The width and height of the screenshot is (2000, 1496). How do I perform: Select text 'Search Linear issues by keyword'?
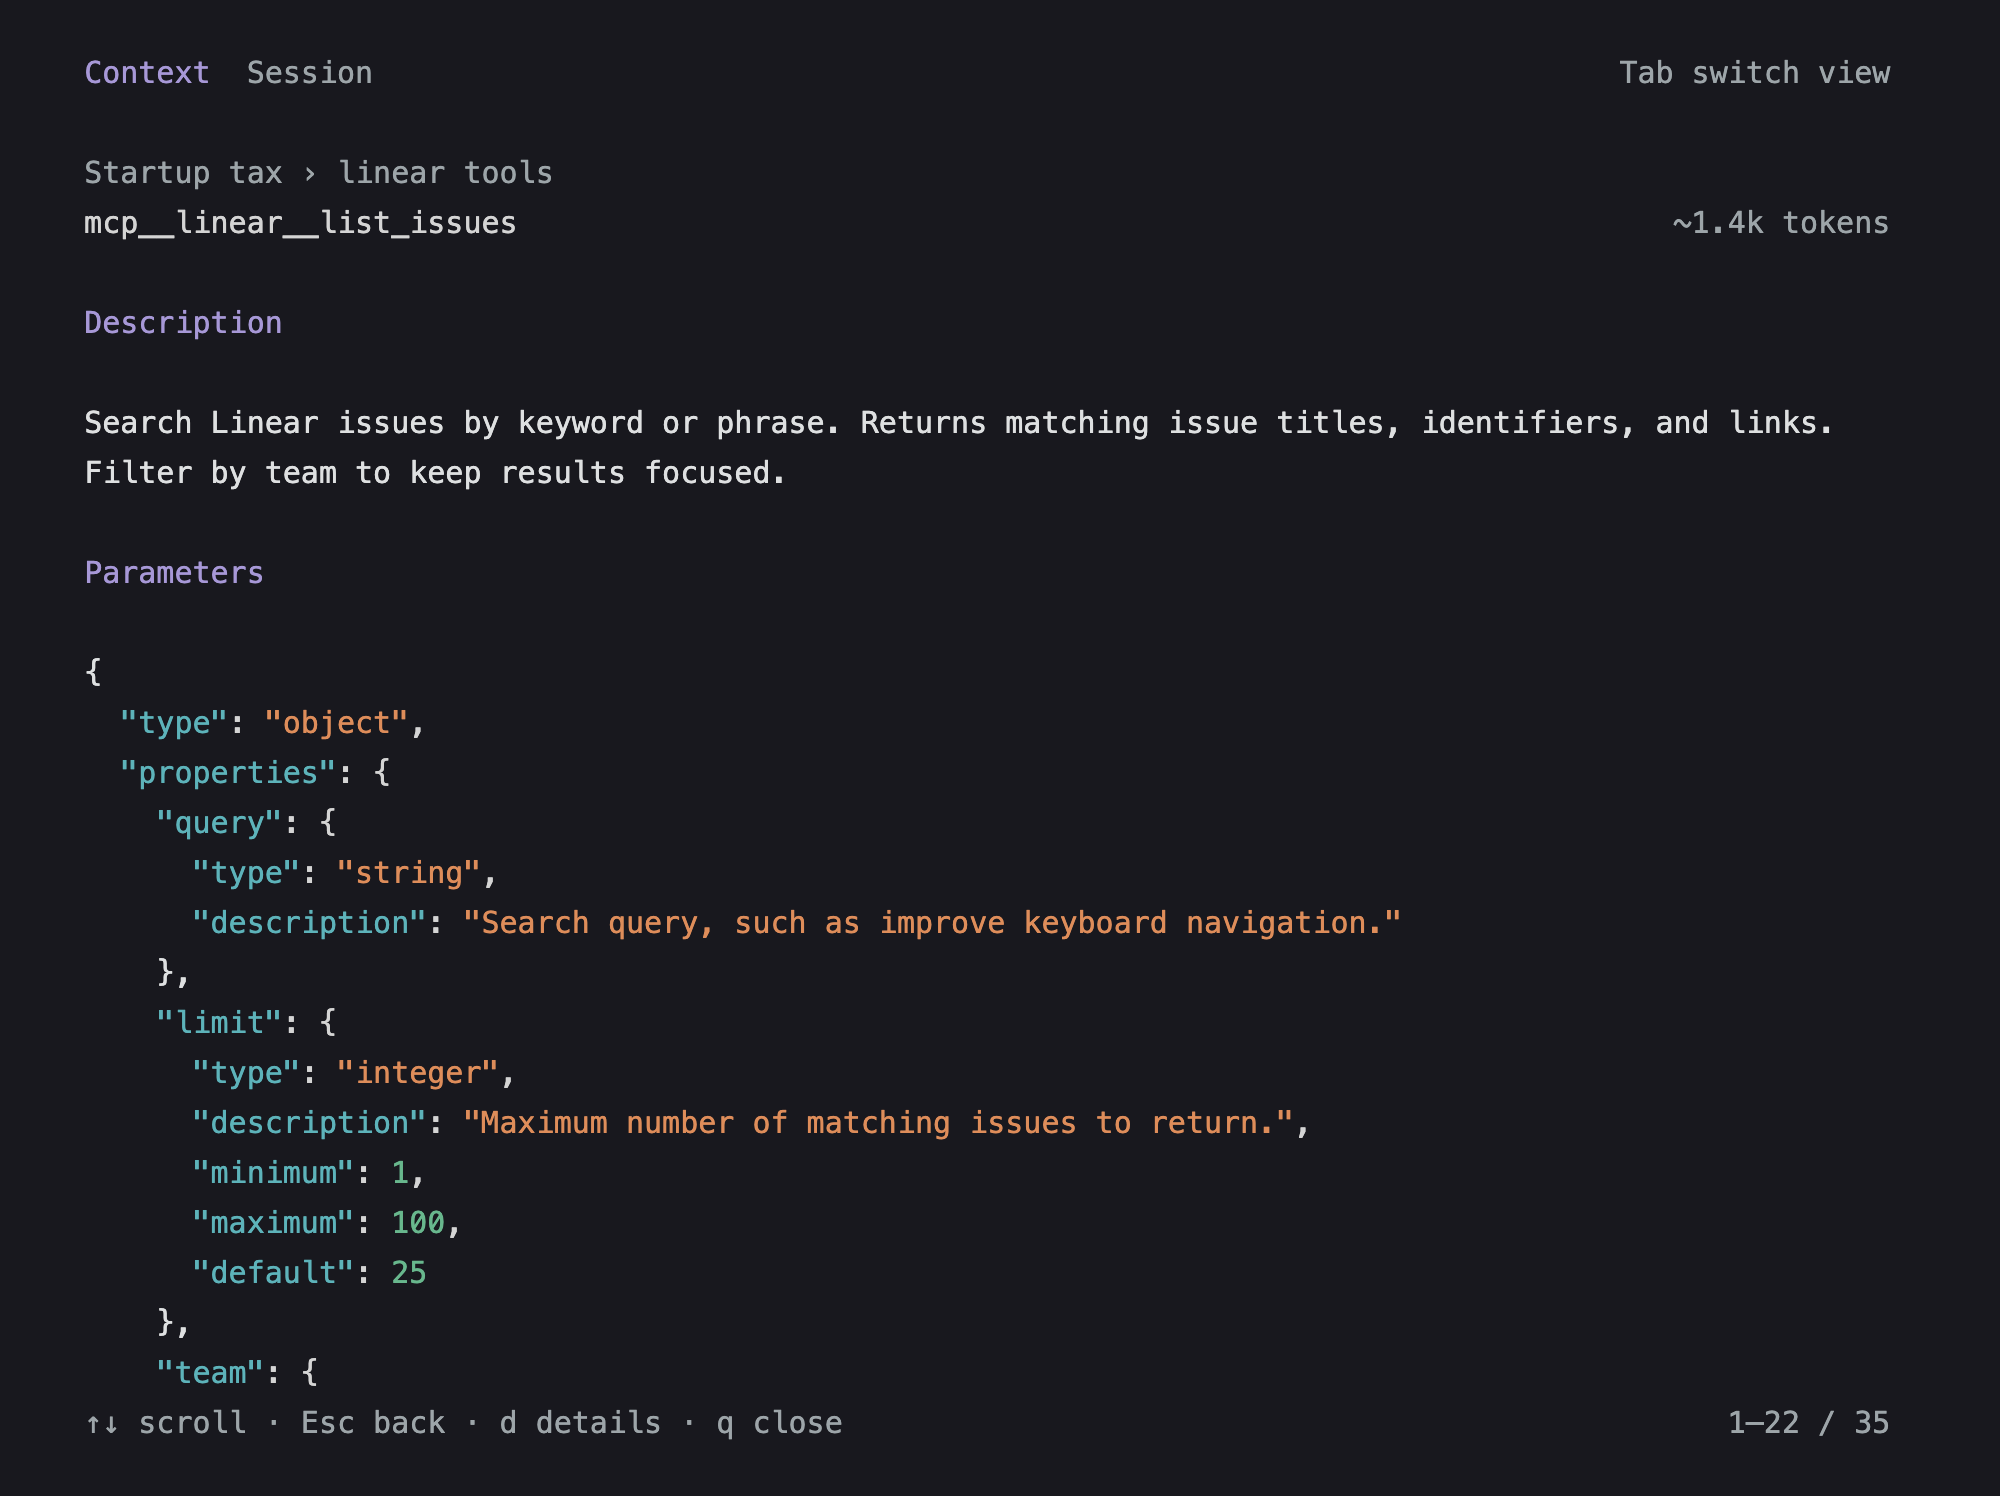[x=364, y=423]
